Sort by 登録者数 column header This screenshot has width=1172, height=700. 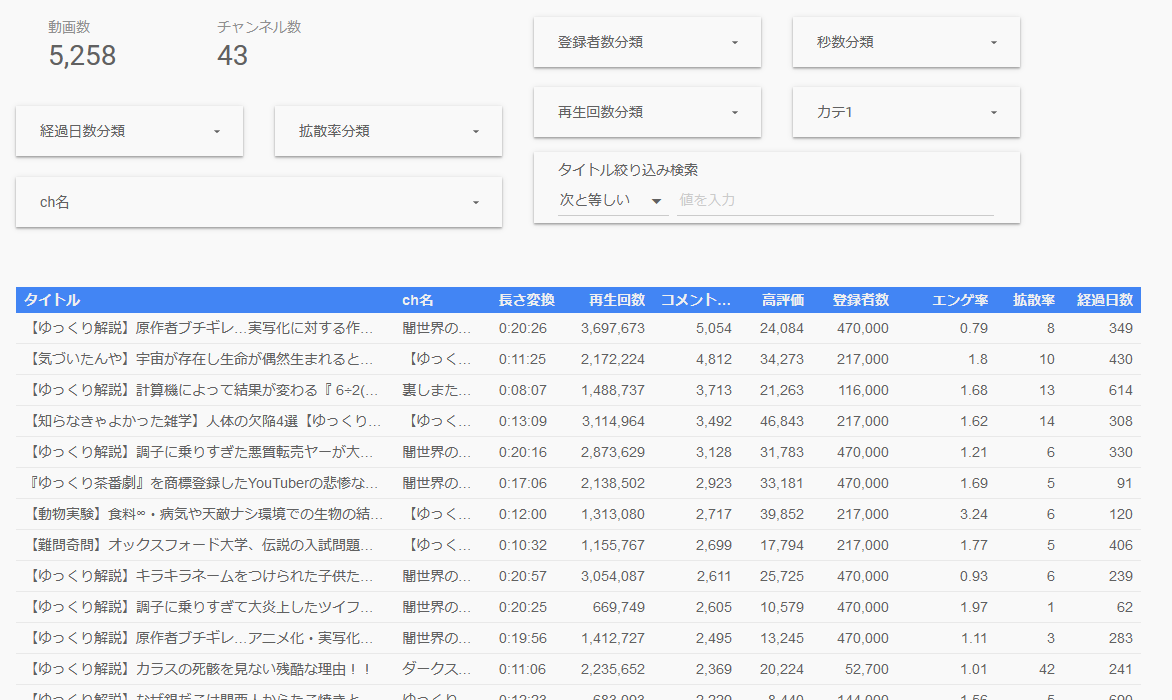point(860,300)
